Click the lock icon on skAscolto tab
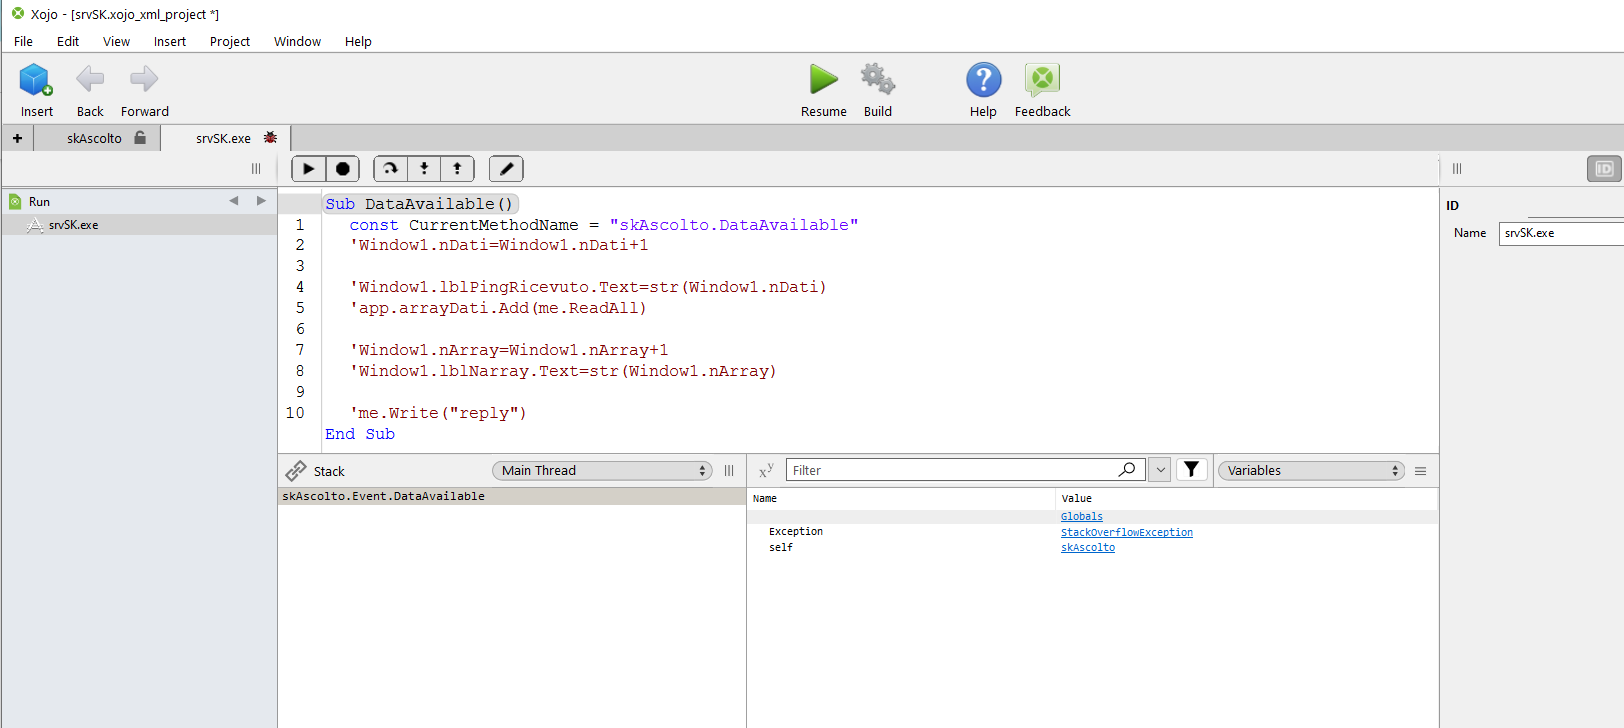1624x728 pixels. 140,138
